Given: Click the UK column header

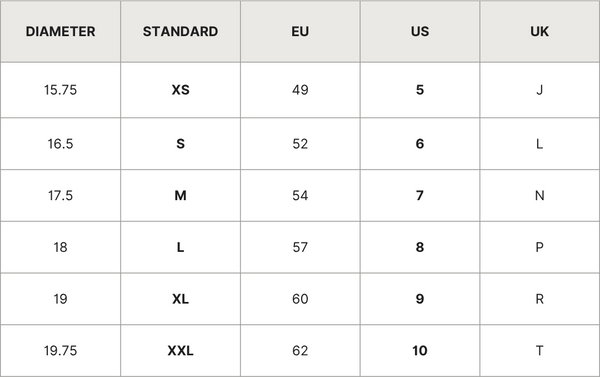Looking at the screenshot, I should tap(540, 31).
